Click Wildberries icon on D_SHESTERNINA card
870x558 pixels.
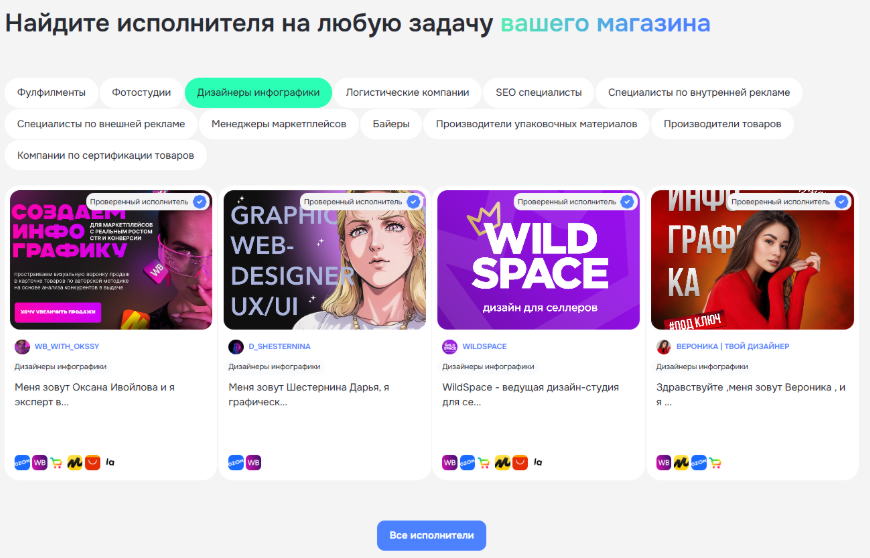[x=254, y=462]
